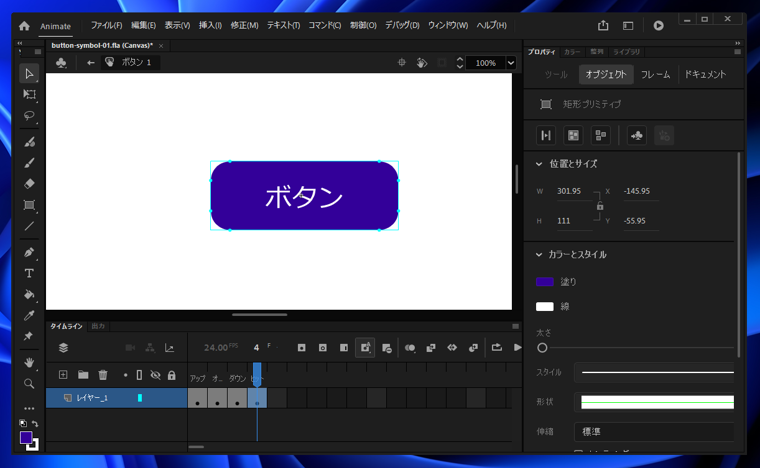Toggle auto keyframe button in timeline
The height and width of the screenshot is (468, 760).
[365, 347]
